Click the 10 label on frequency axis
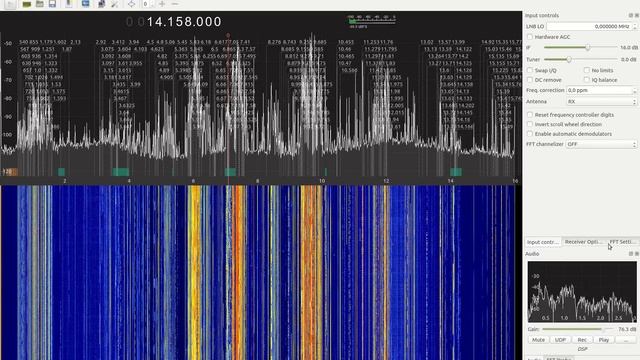 click(x=322, y=181)
